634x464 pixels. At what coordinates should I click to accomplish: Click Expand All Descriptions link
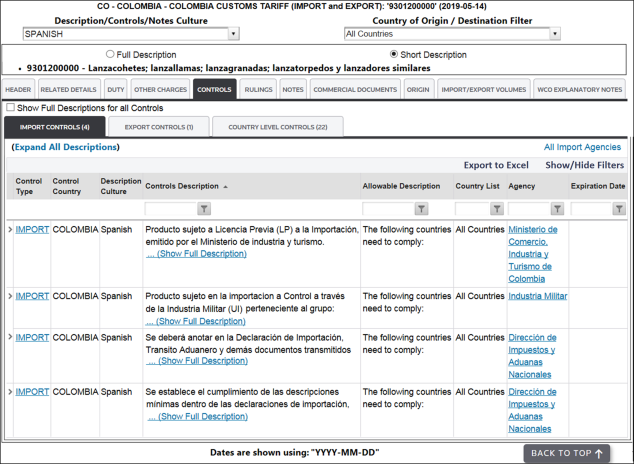click(x=66, y=147)
